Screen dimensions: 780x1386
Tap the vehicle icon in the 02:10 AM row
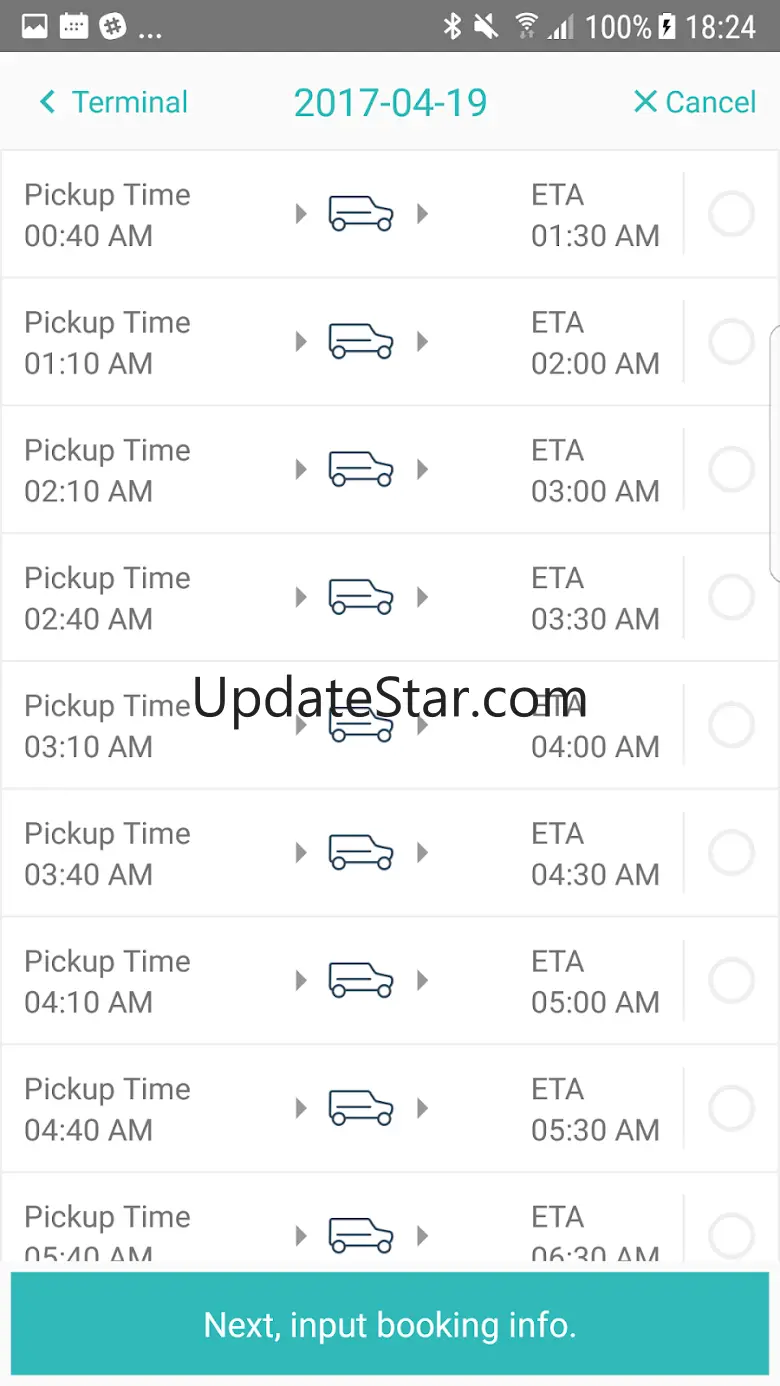click(361, 469)
